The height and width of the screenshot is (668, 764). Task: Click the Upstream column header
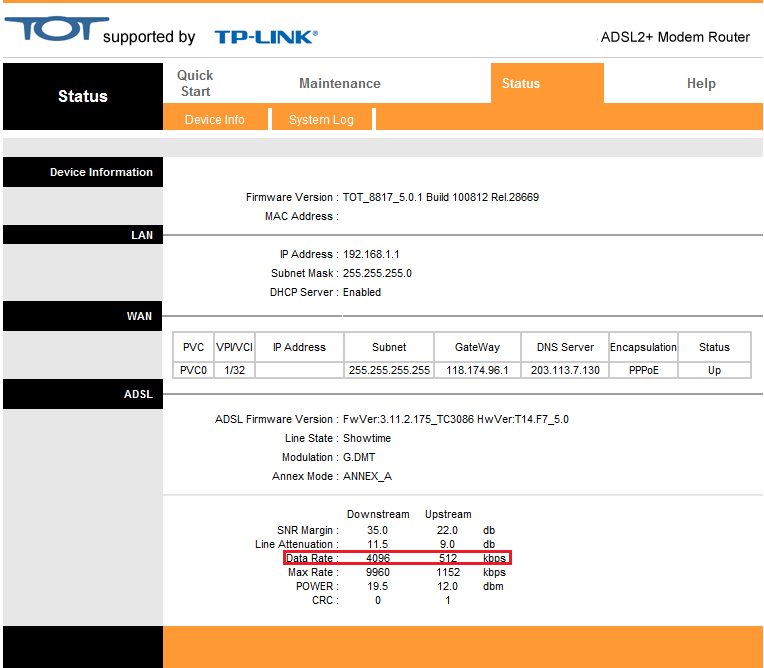tap(448, 515)
